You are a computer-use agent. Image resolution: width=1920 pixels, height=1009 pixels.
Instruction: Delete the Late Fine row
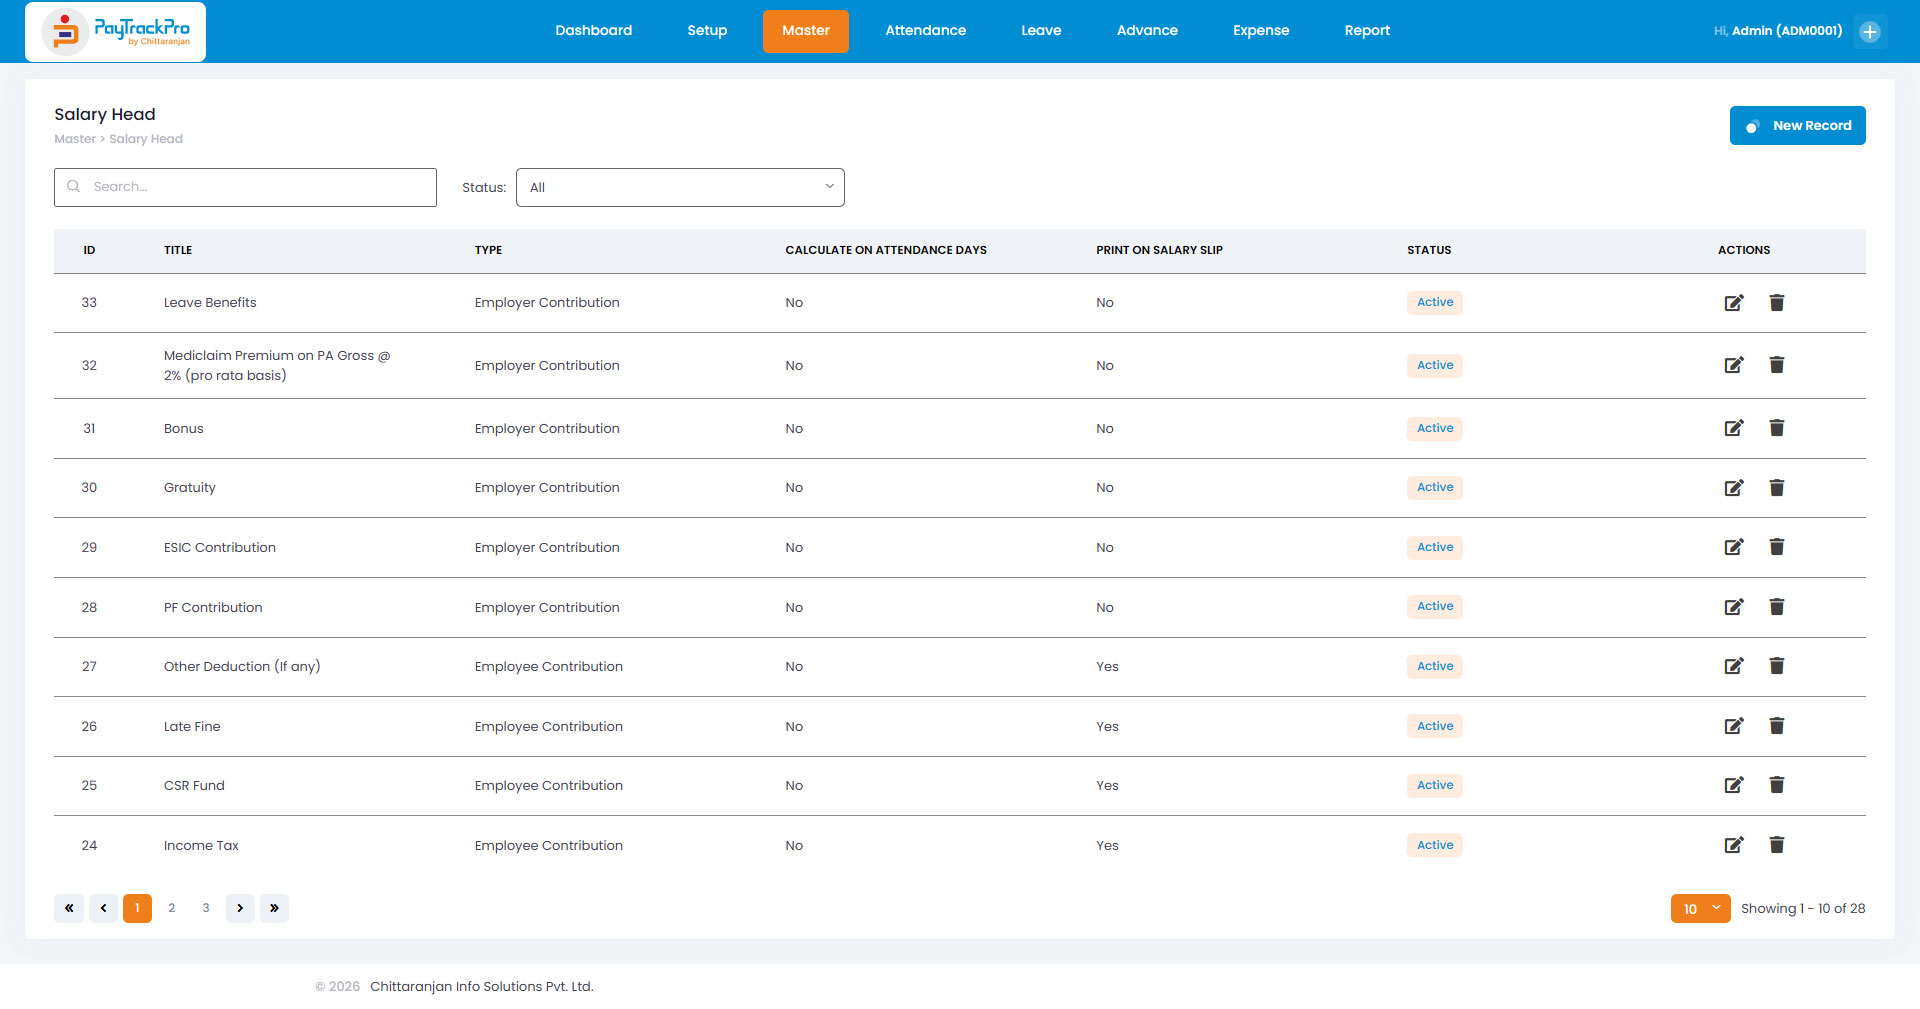pyautogui.click(x=1777, y=726)
